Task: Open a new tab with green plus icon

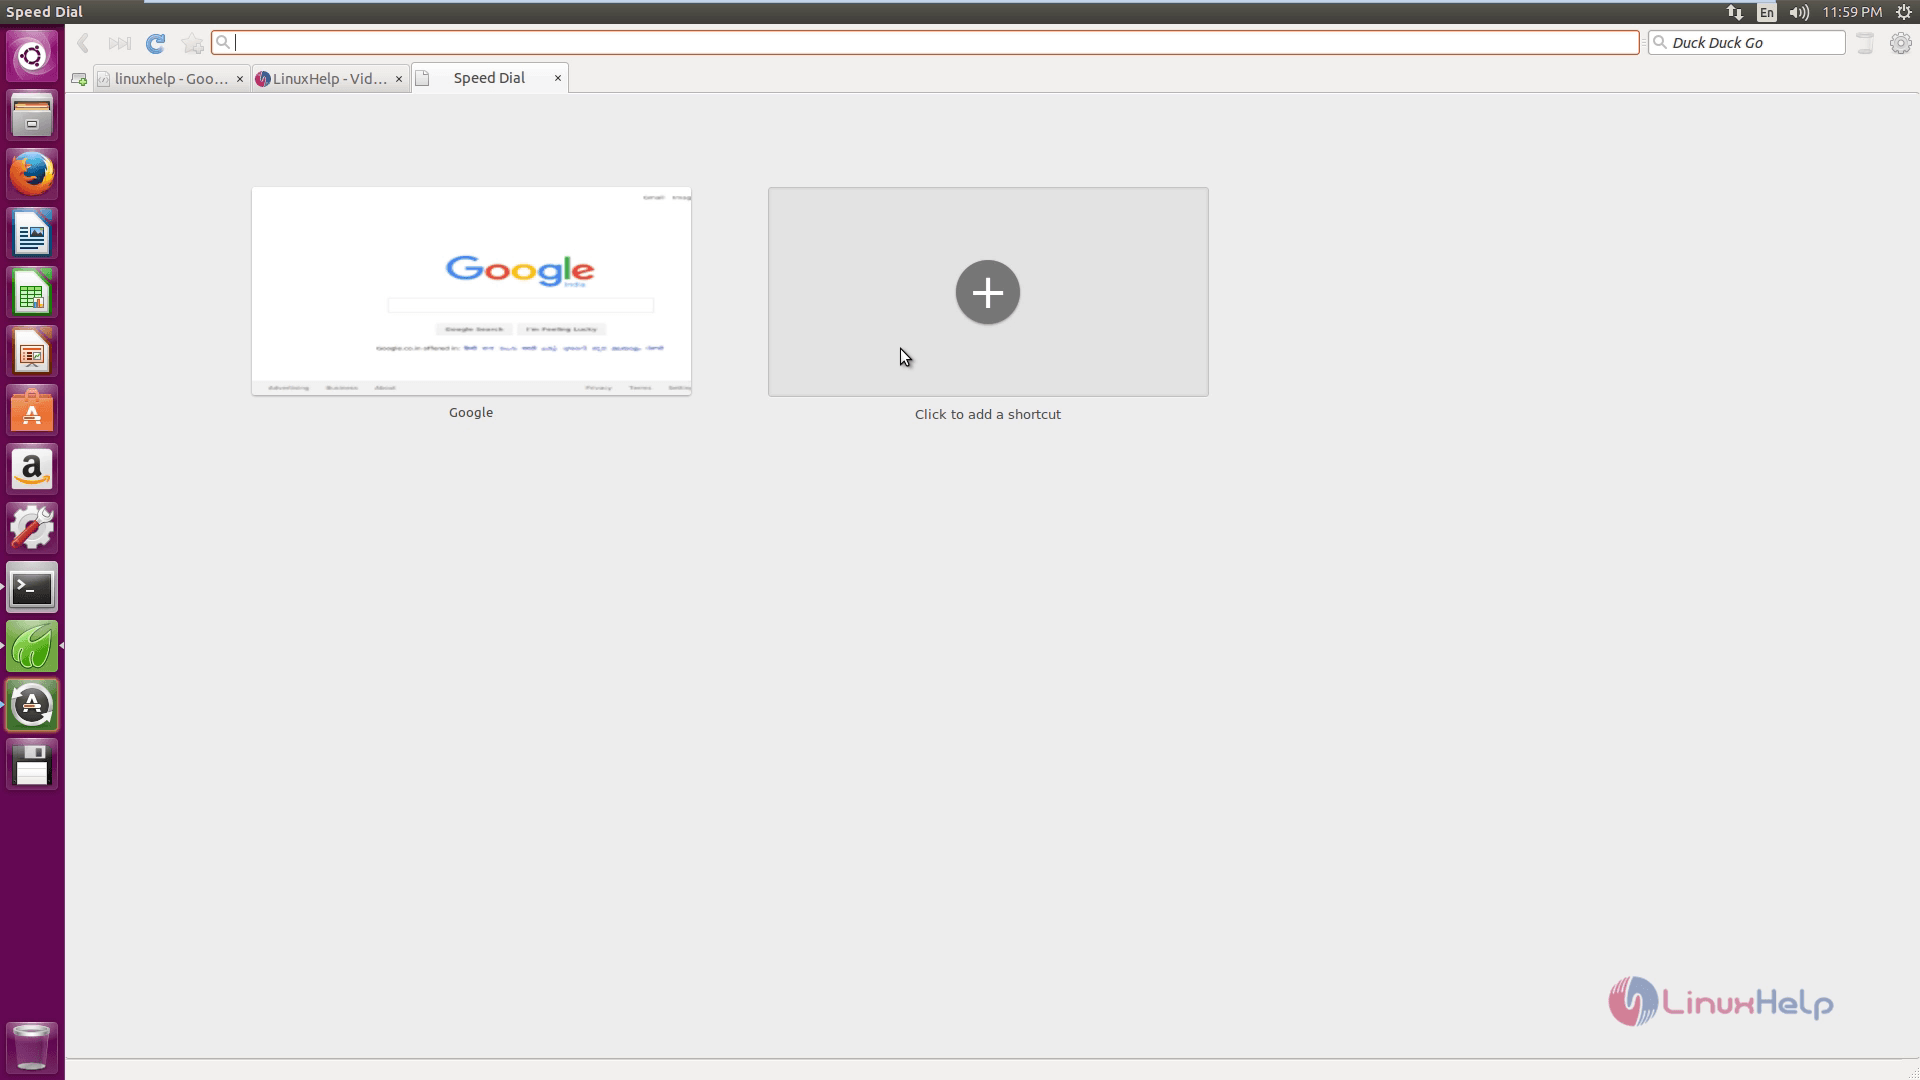Action: pos(79,79)
